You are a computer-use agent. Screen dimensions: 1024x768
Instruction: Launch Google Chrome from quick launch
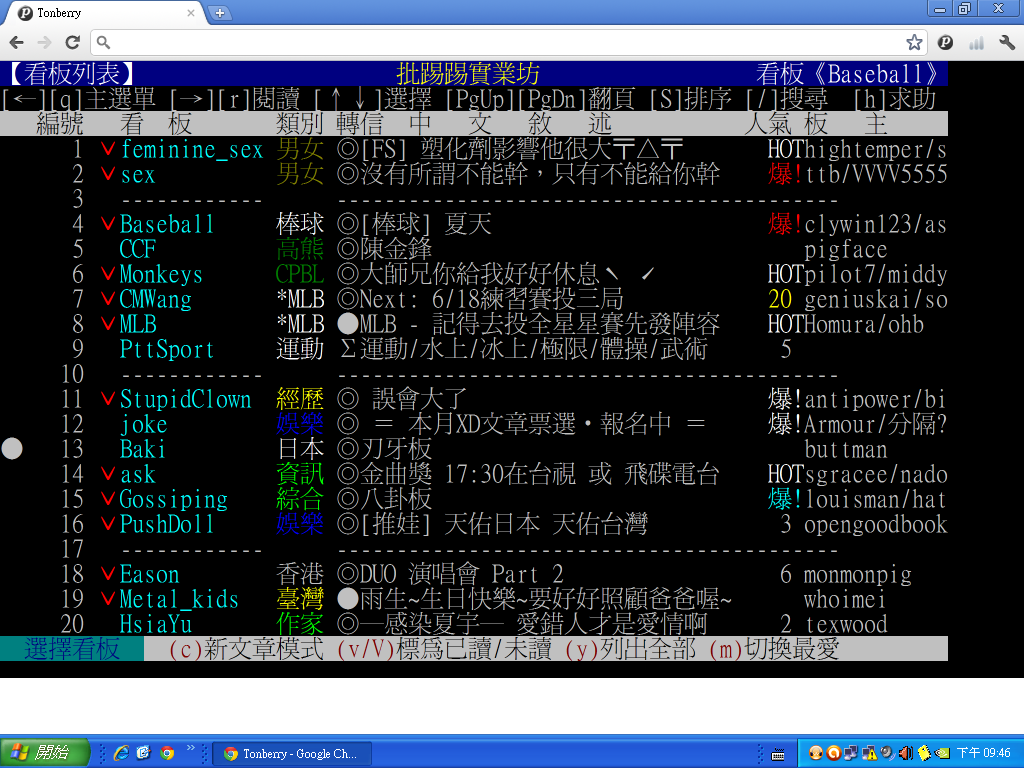point(167,753)
